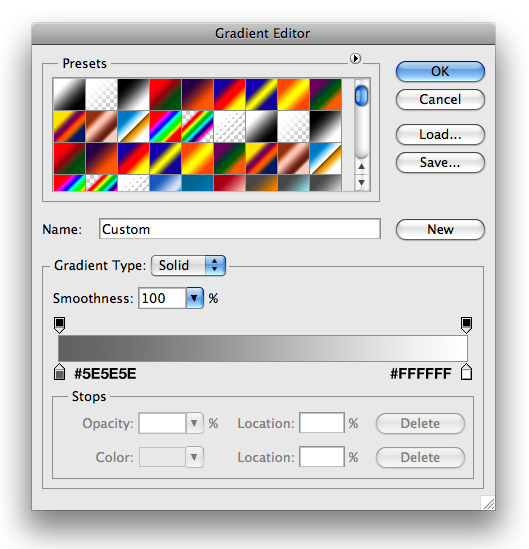The width and height of the screenshot is (529, 549).
Task: Pick the copper gradient preset in the second row
Action: [102, 126]
